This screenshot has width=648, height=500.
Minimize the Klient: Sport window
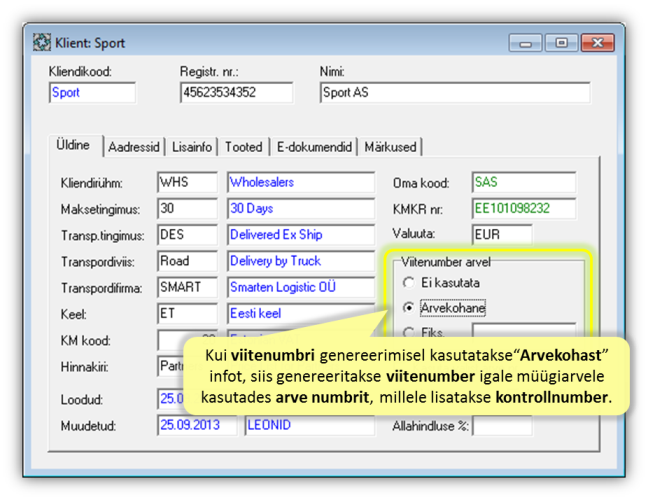tap(525, 43)
